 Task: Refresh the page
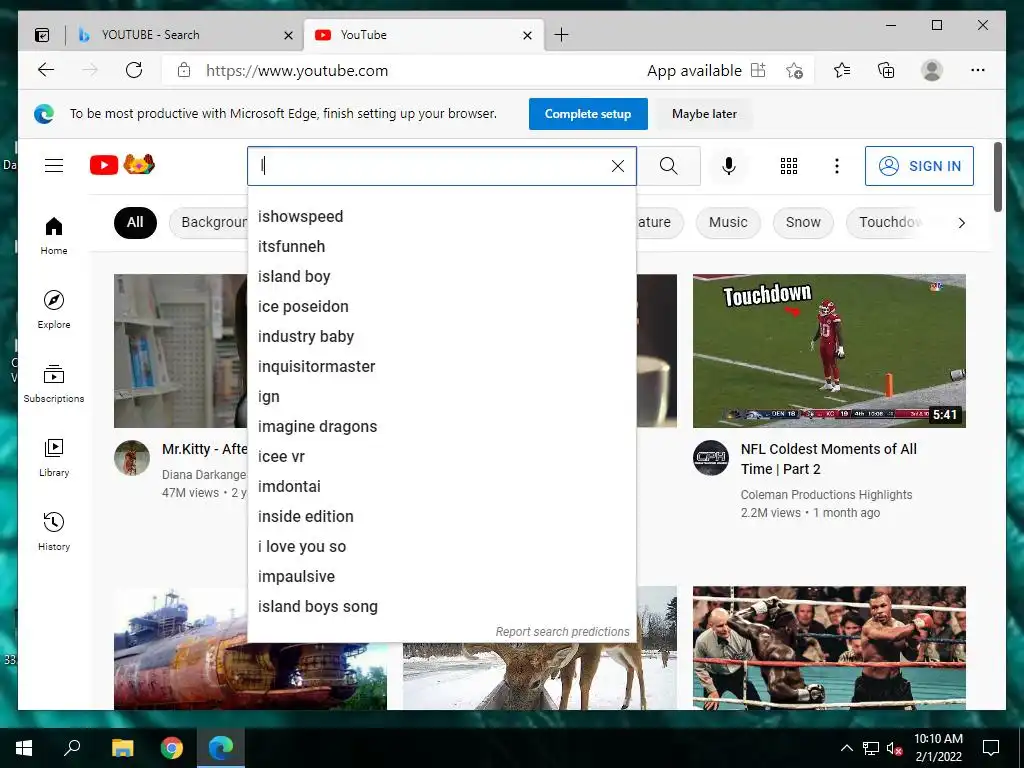coord(134,70)
